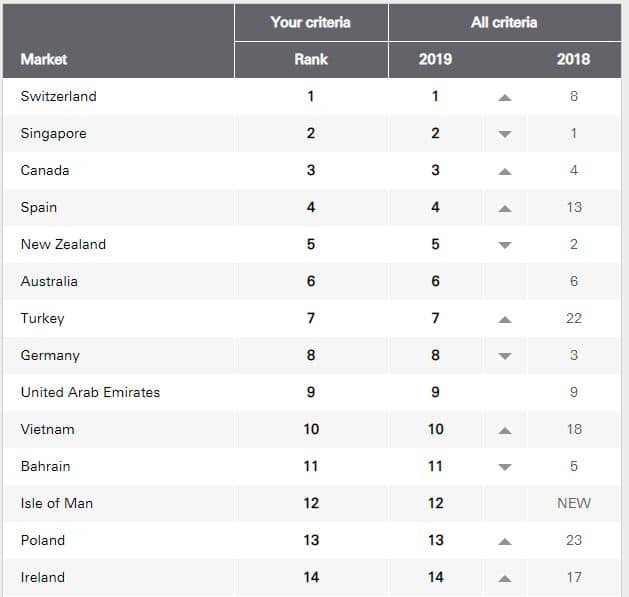Screen dimensions: 629x597
Task: Sort by the 2019 column header
Action: 435,59
